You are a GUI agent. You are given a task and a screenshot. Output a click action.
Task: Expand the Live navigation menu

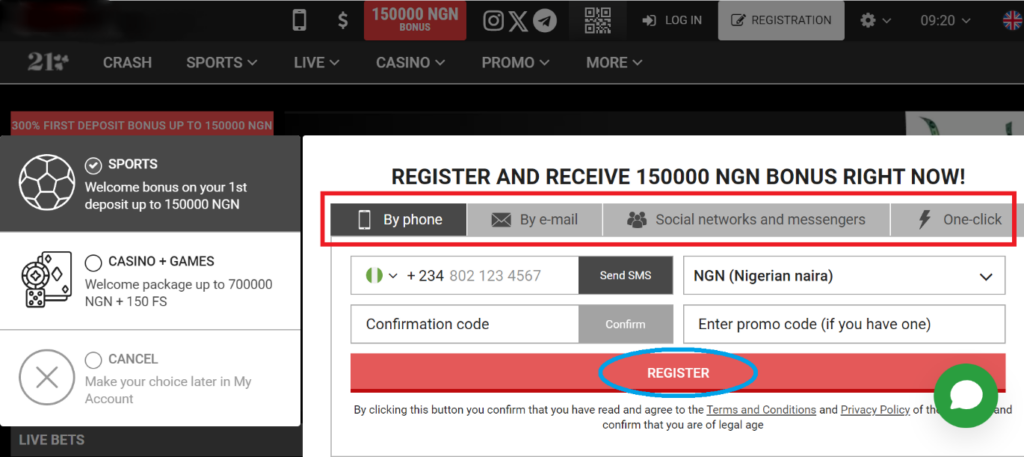tap(317, 63)
